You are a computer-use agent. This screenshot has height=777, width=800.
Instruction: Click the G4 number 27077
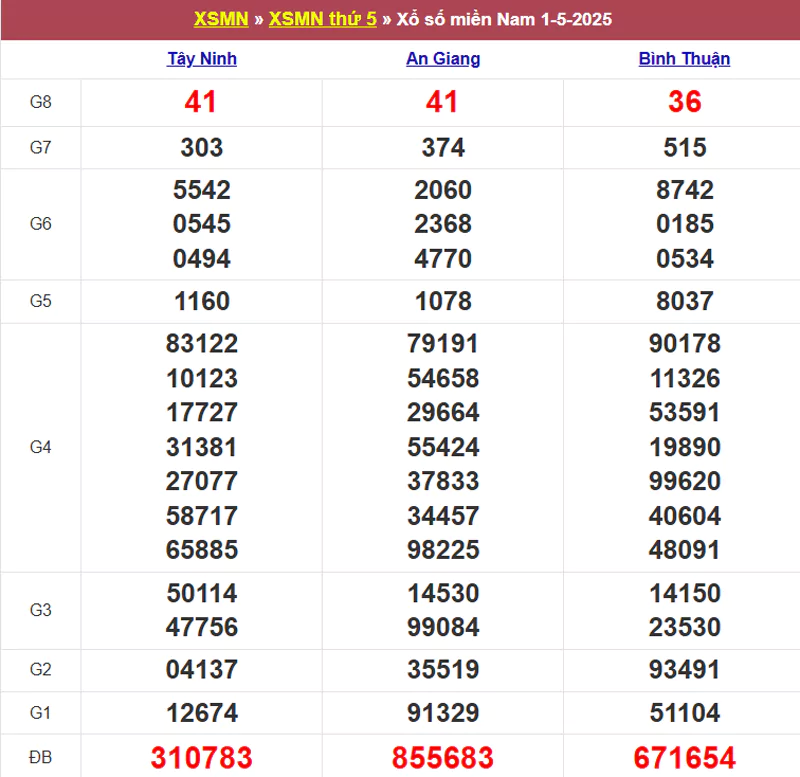(202, 481)
